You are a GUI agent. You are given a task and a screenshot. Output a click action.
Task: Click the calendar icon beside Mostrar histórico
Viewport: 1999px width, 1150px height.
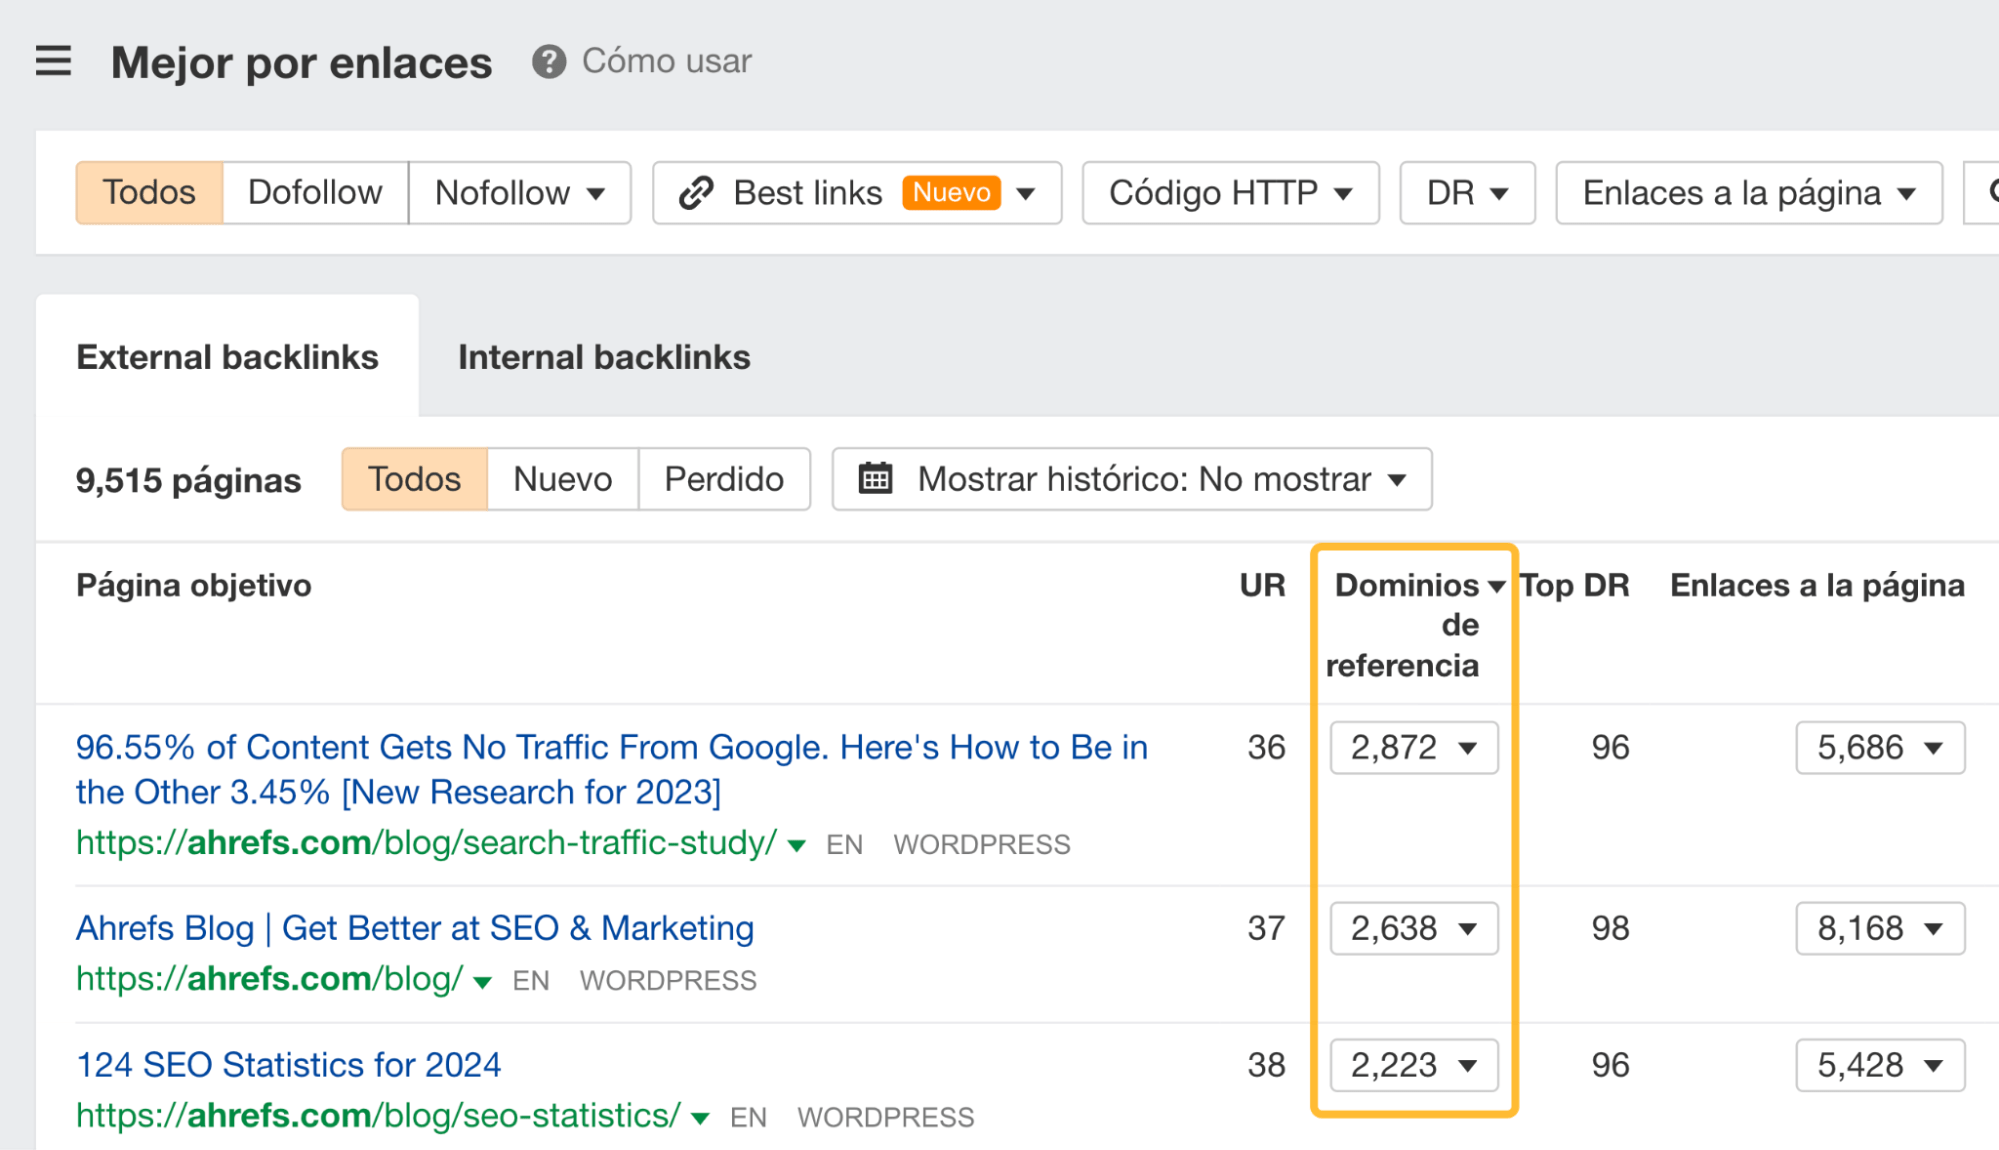coord(875,479)
